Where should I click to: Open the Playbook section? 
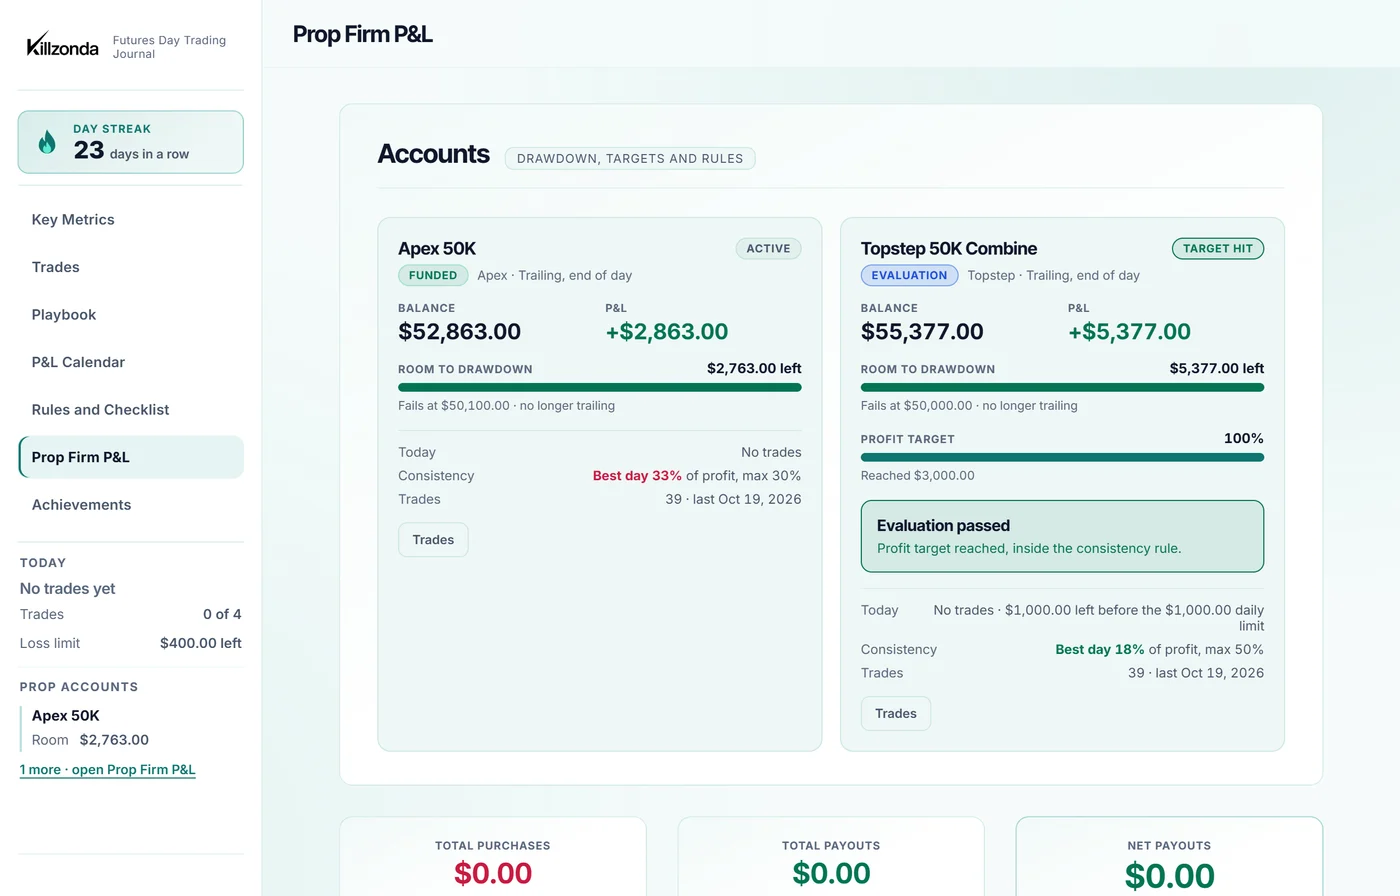131,315
